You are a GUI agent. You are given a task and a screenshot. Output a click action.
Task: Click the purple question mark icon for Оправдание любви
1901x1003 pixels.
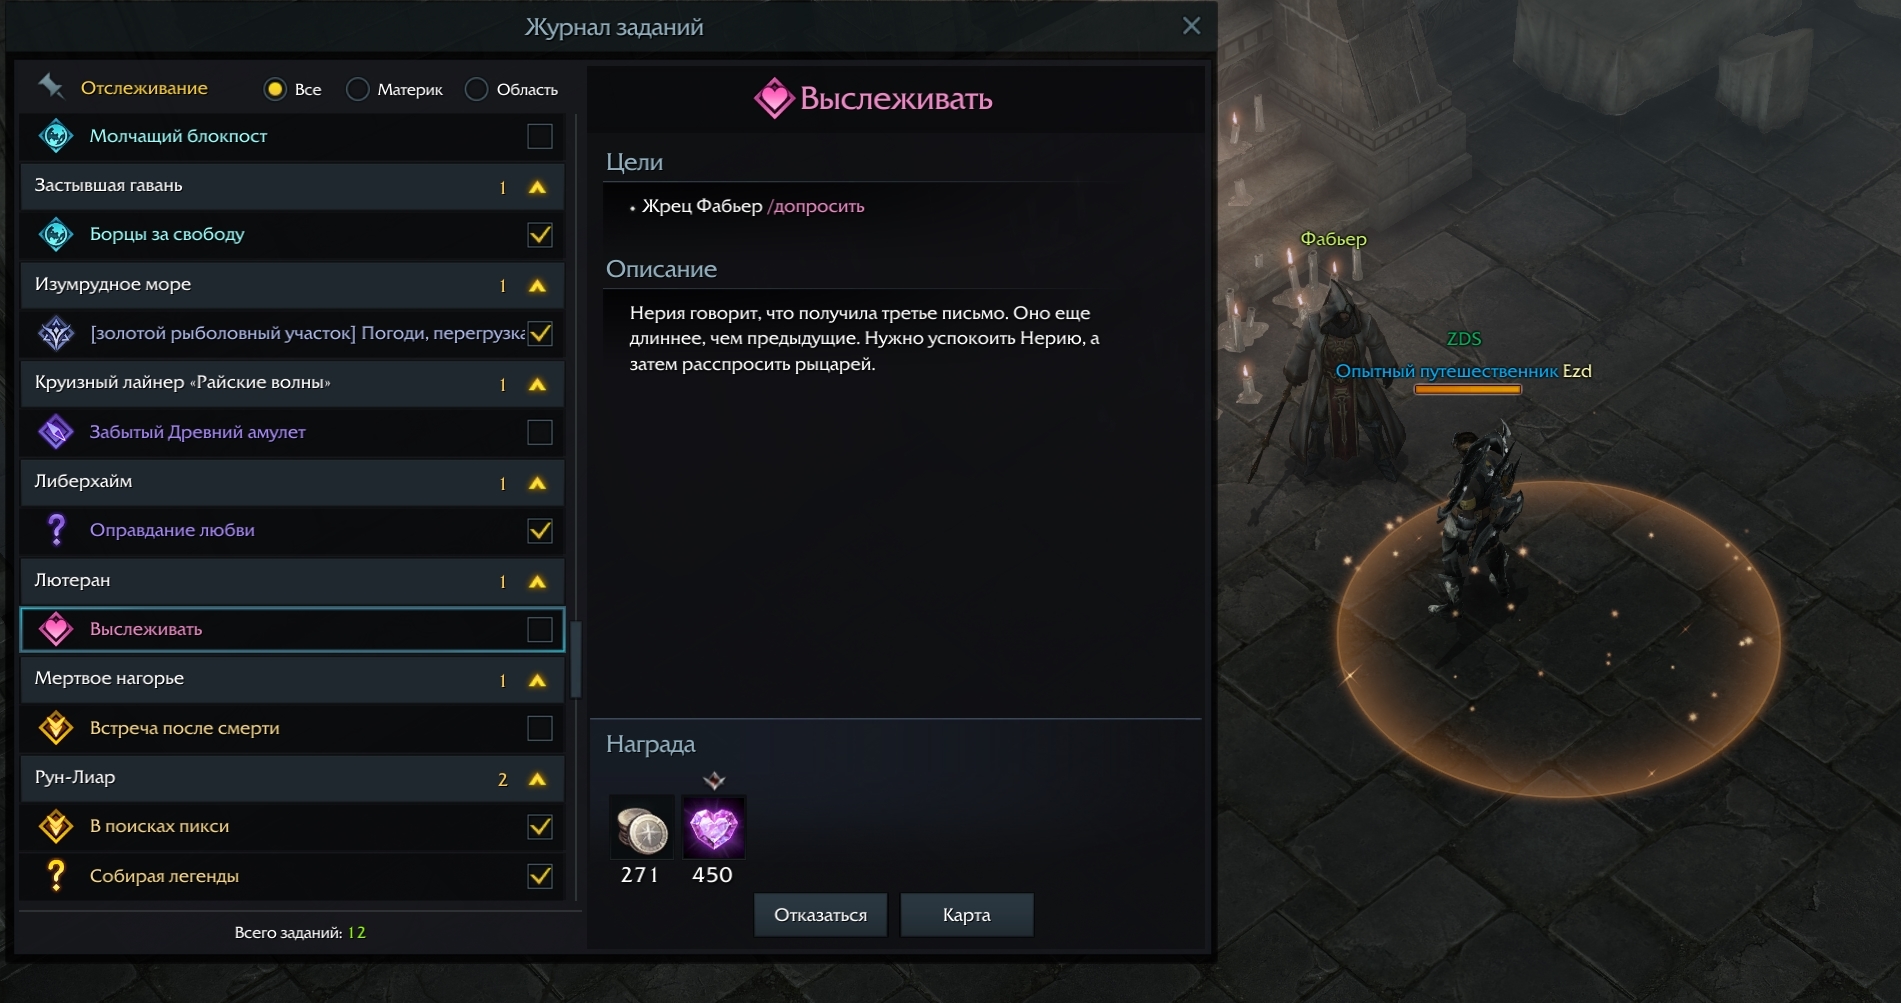coord(56,530)
